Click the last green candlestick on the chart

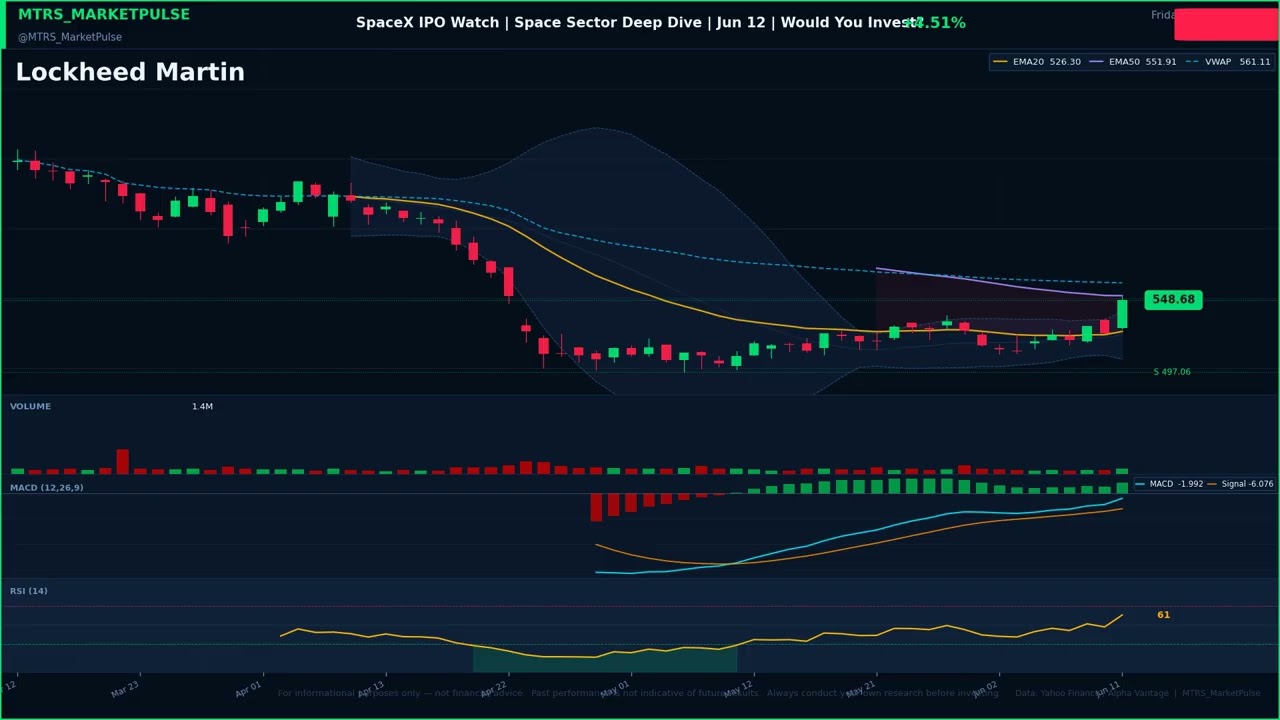coord(1122,314)
